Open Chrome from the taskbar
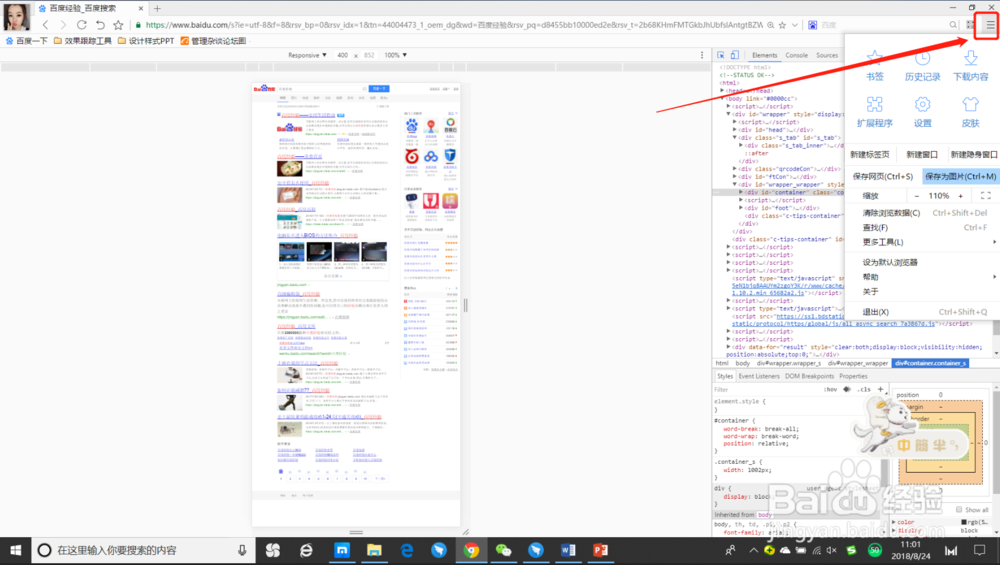This screenshot has width=1000, height=565. point(471,550)
